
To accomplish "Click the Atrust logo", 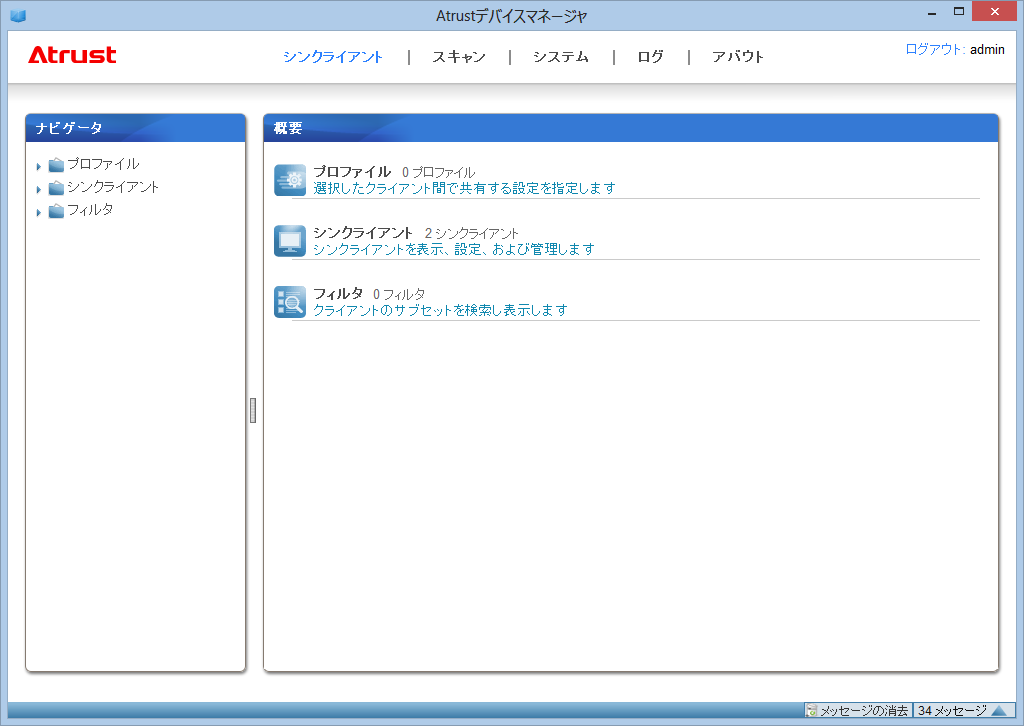I will pyautogui.click(x=72, y=56).
